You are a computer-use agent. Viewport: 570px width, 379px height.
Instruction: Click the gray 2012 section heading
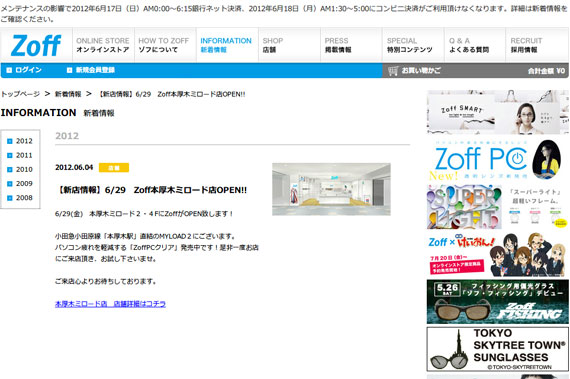pos(67,136)
